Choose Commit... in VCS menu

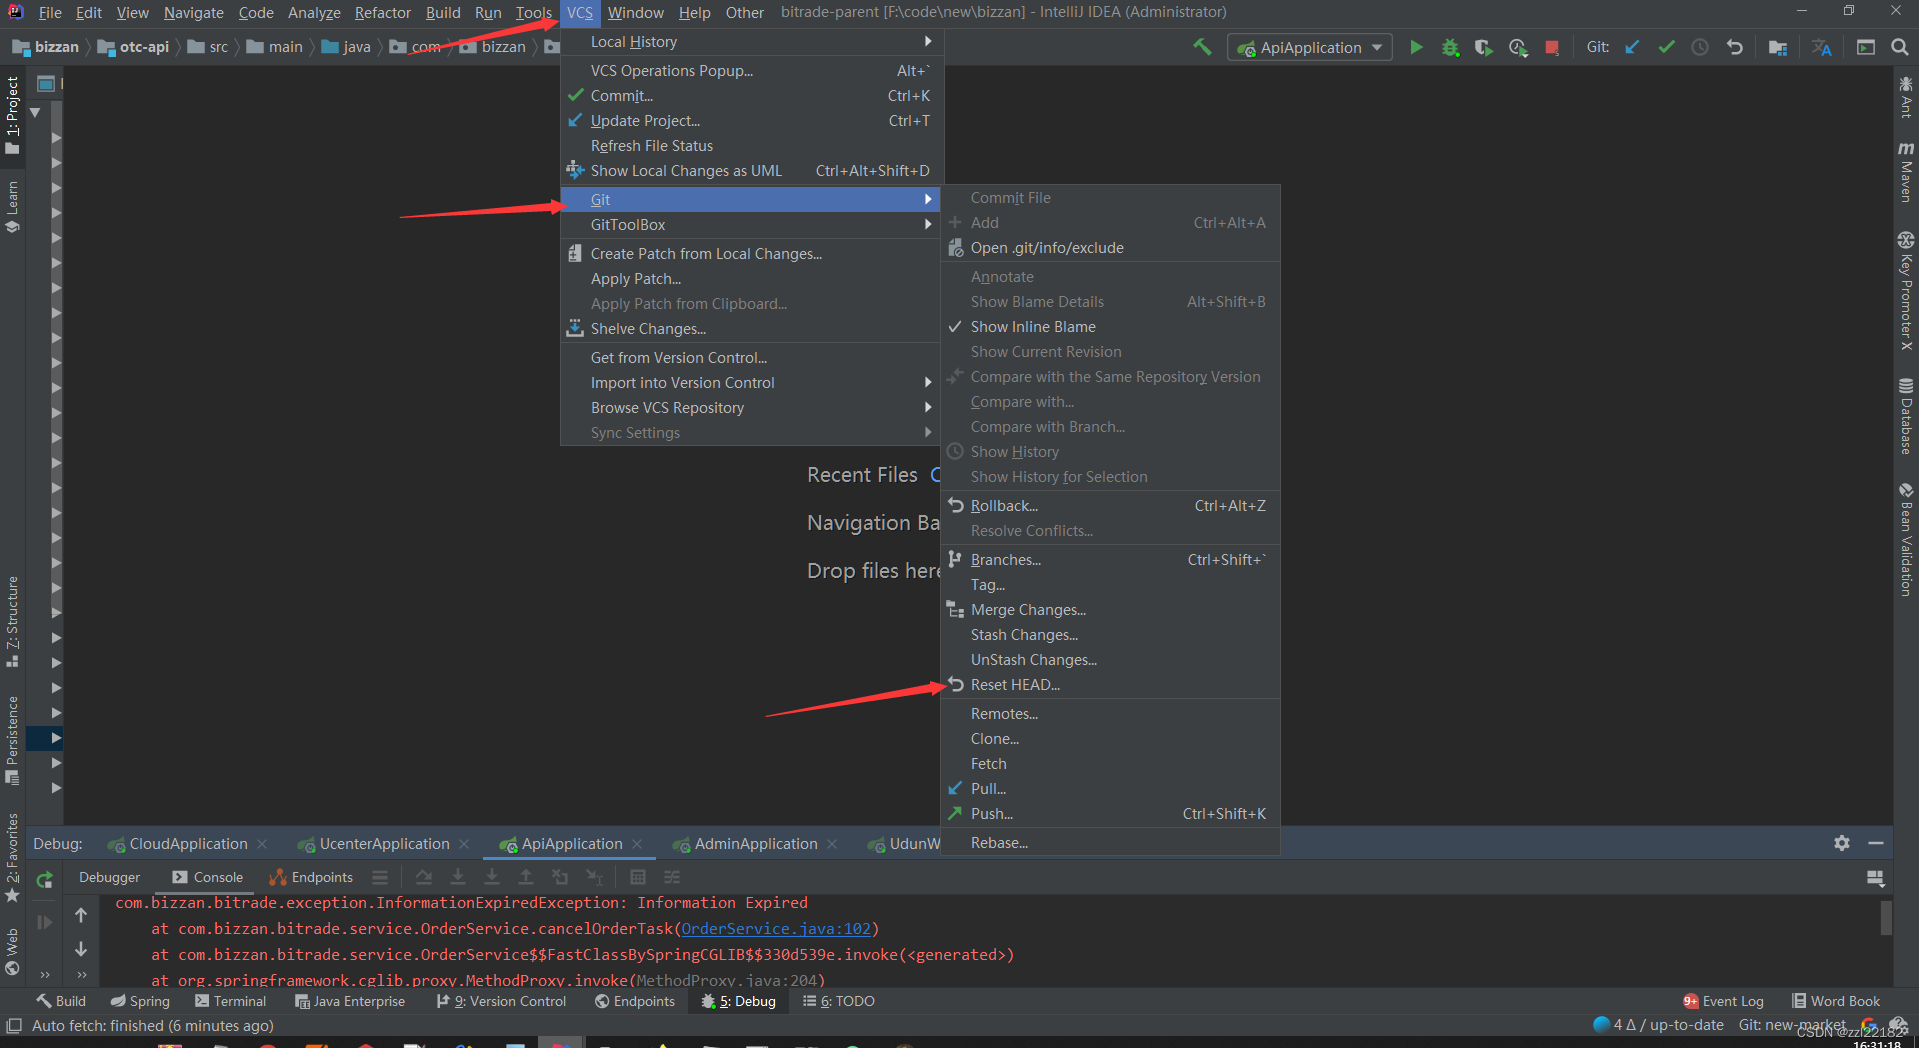[750, 96]
